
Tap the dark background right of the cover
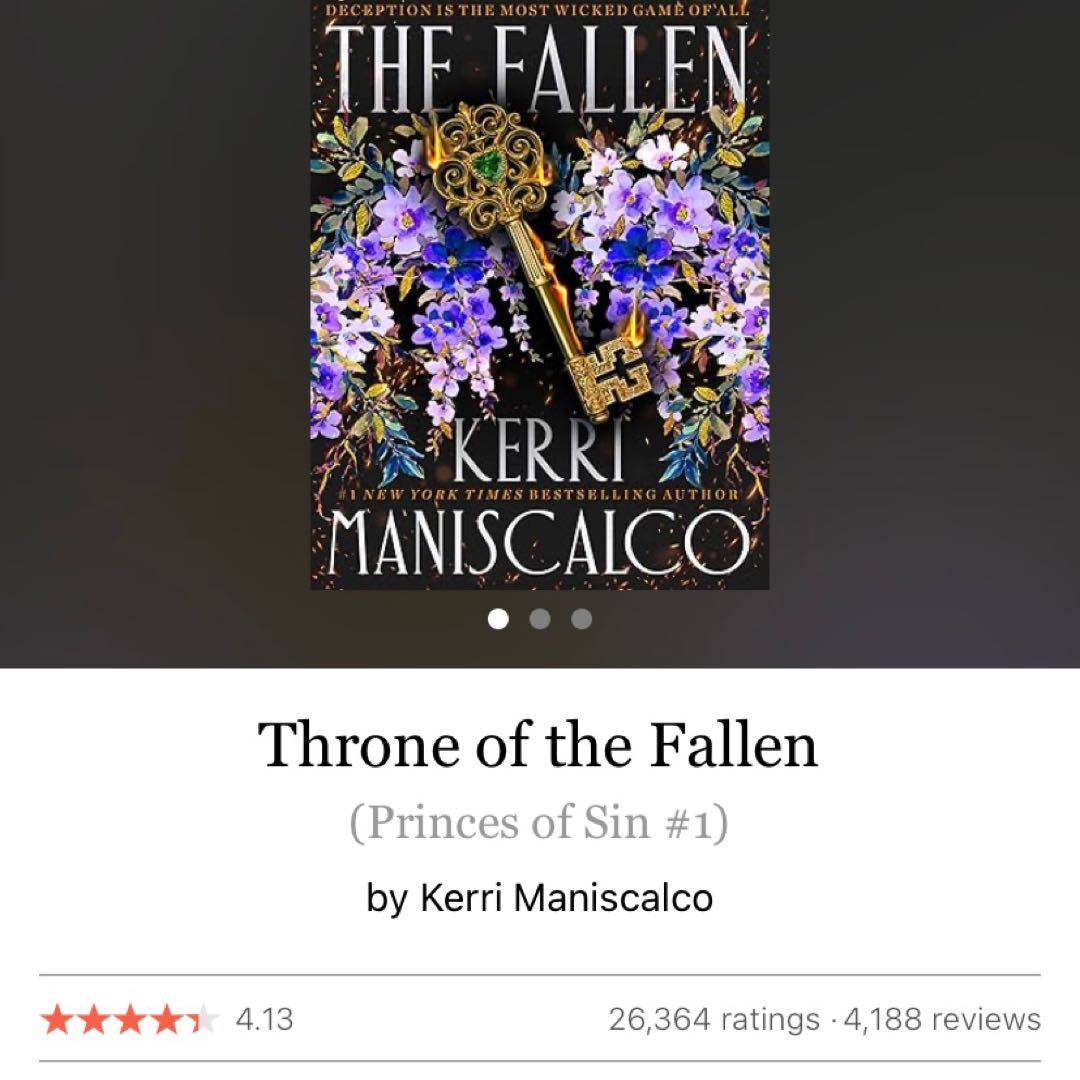[924, 331]
